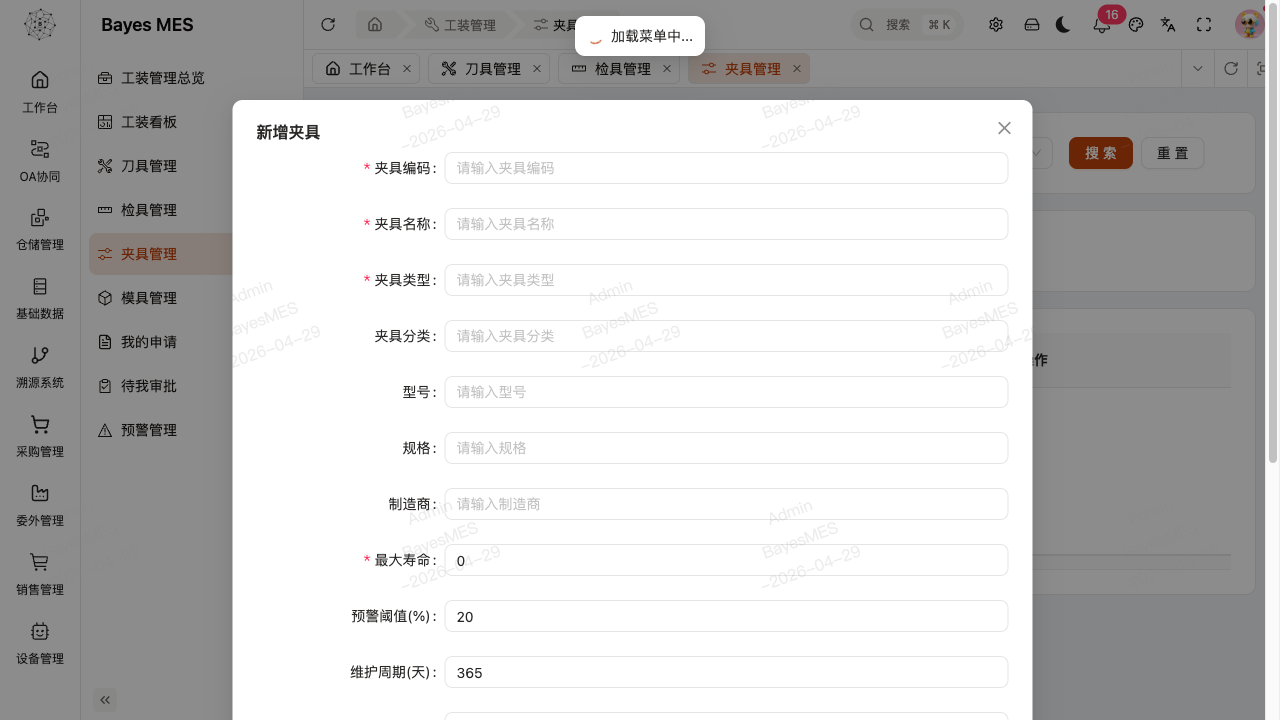Click the refresh icon in top bar
Screen dimensions: 1280x720
pos(328,25)
